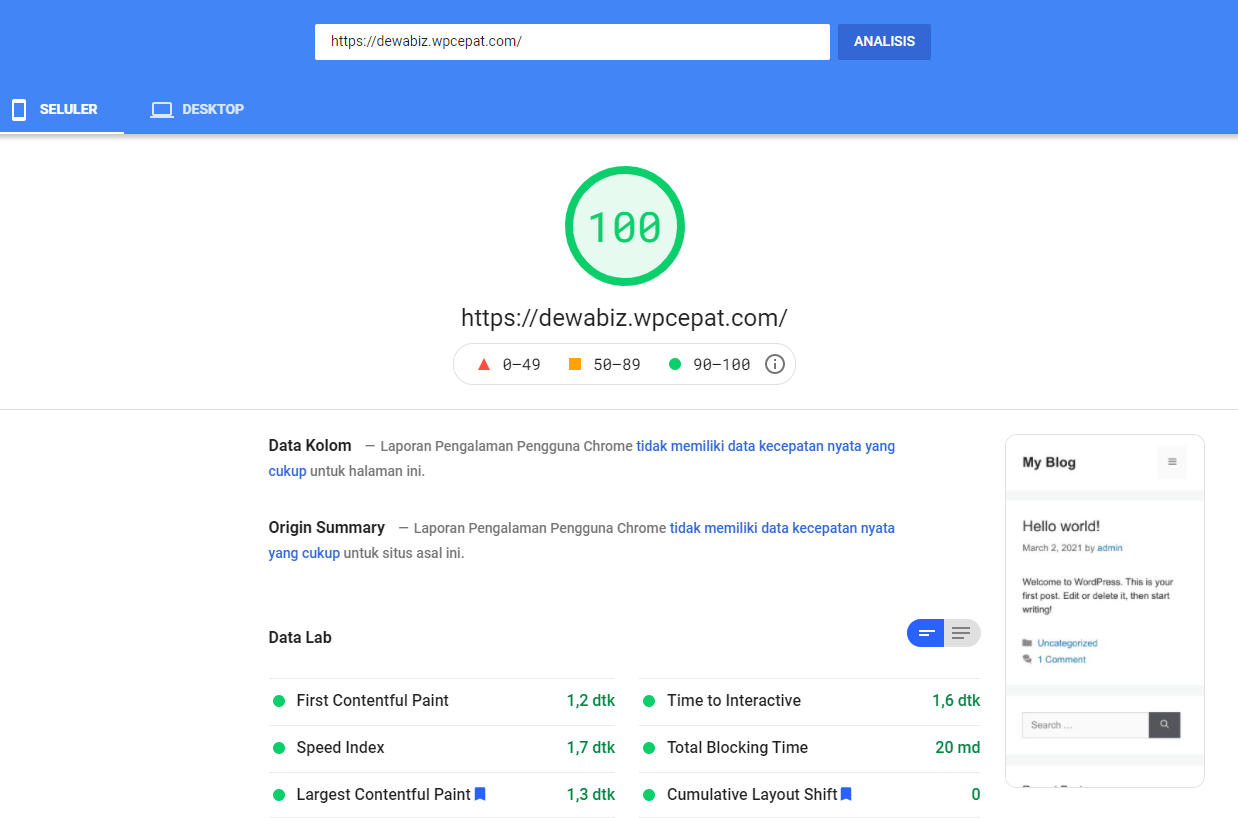The height and width of the screenshot is (818, 1238).
Task: Open the Seluler tab
Action: coord(62,109)
